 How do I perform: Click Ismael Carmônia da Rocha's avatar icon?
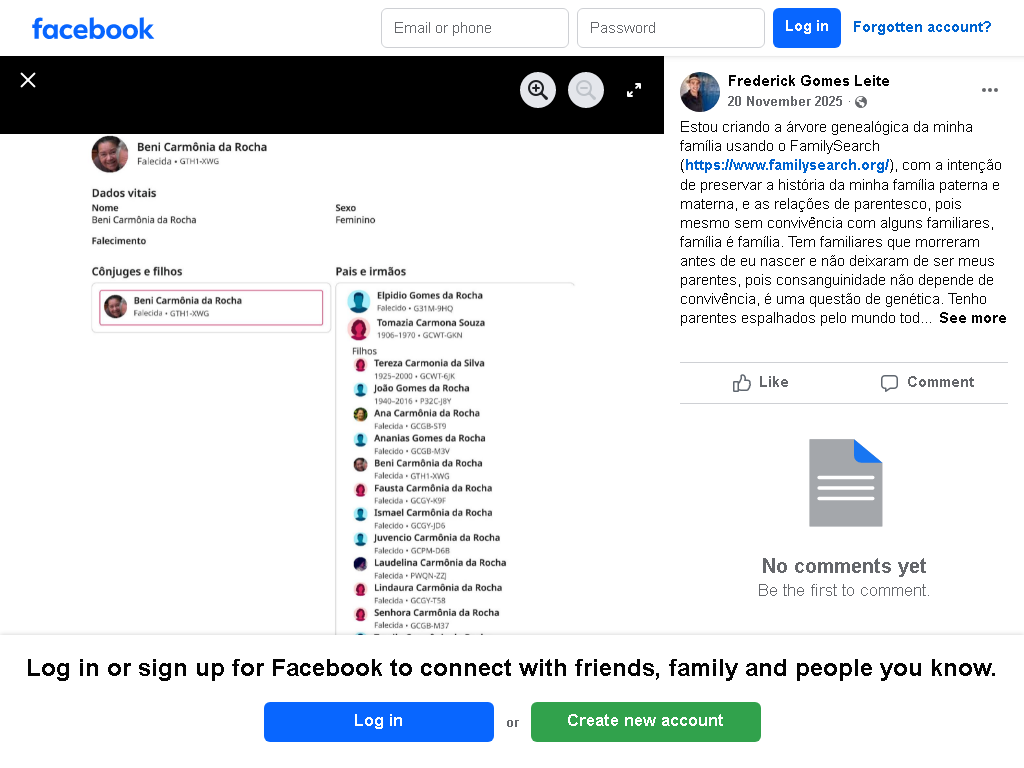[360, 515]
